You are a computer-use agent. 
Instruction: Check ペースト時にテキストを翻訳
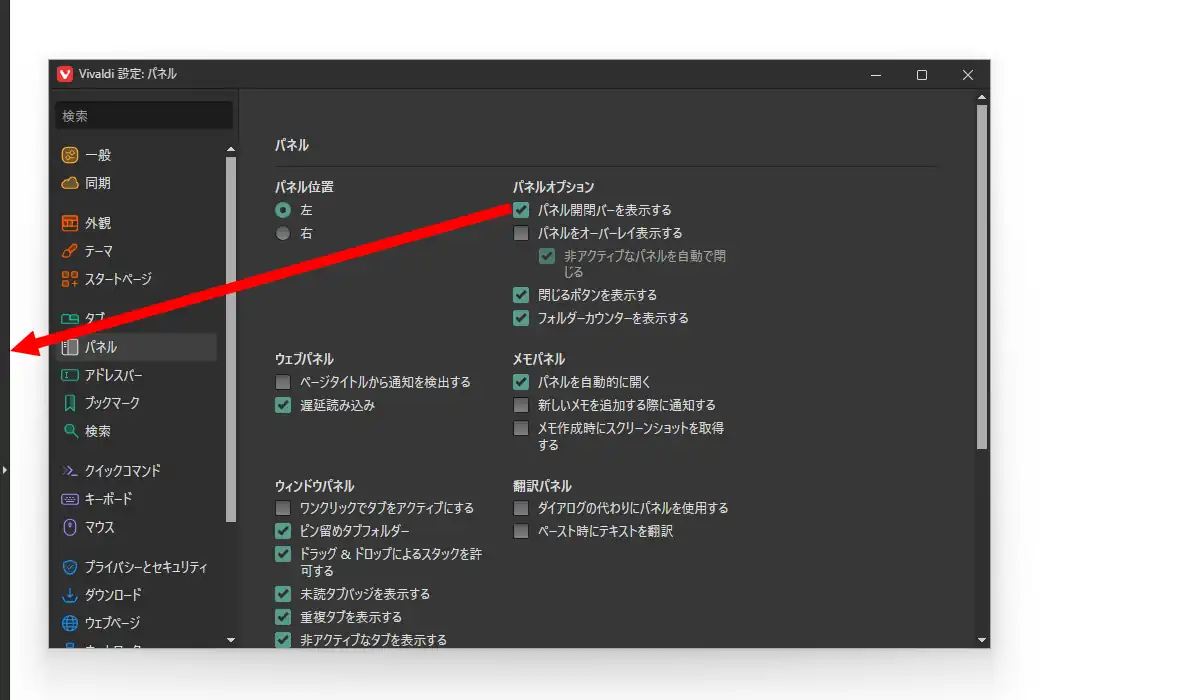tap(521, 531)
